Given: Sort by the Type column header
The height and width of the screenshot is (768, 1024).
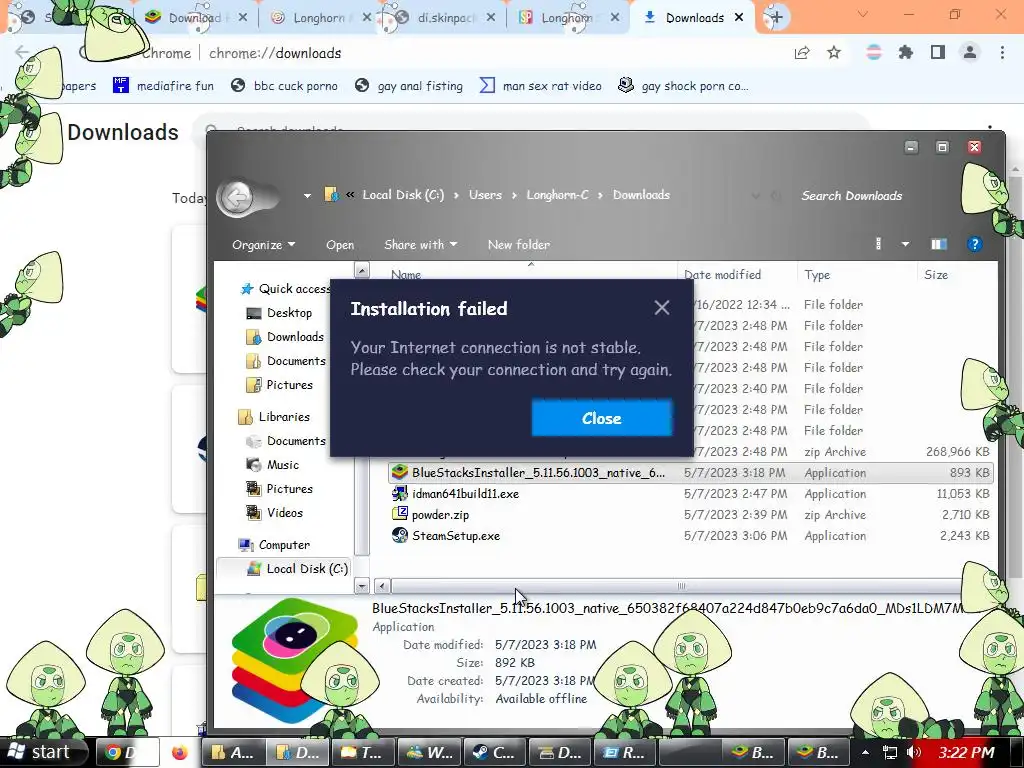Looking at the screenshot, I should 817,274.
